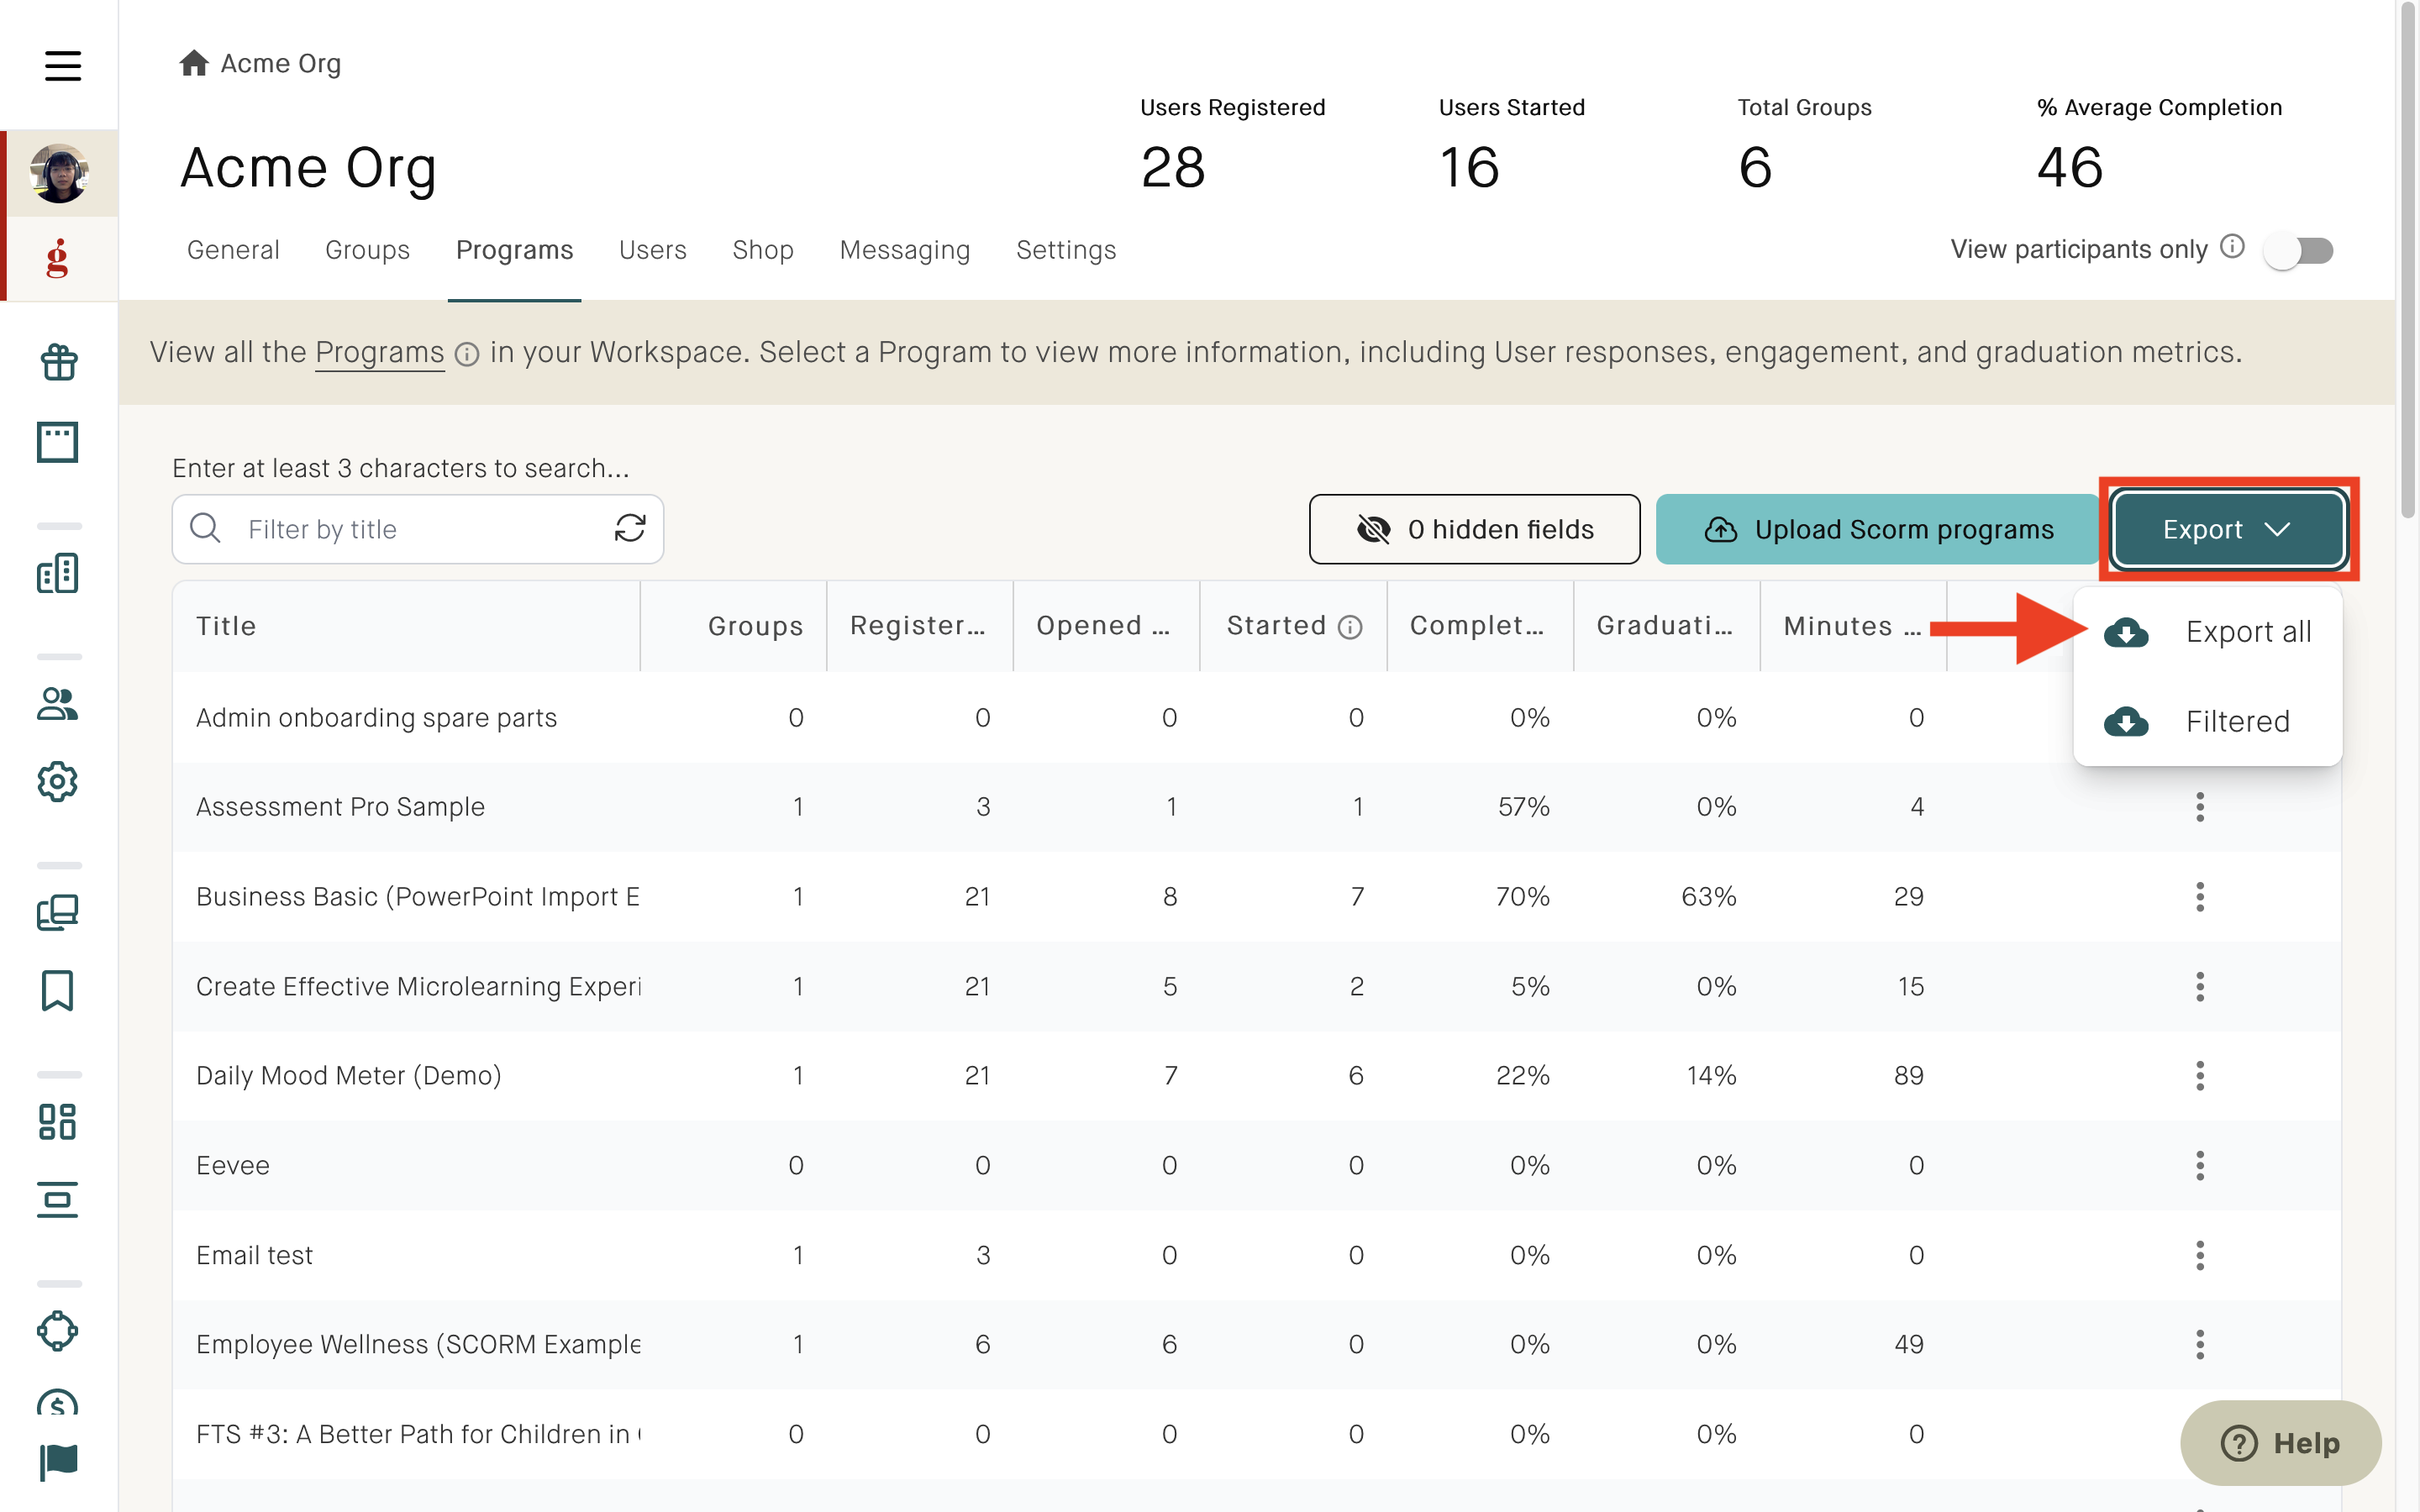Click the info icon next to Started column
This screenshot has height=1512, width=2420.
coord(1350,626)
